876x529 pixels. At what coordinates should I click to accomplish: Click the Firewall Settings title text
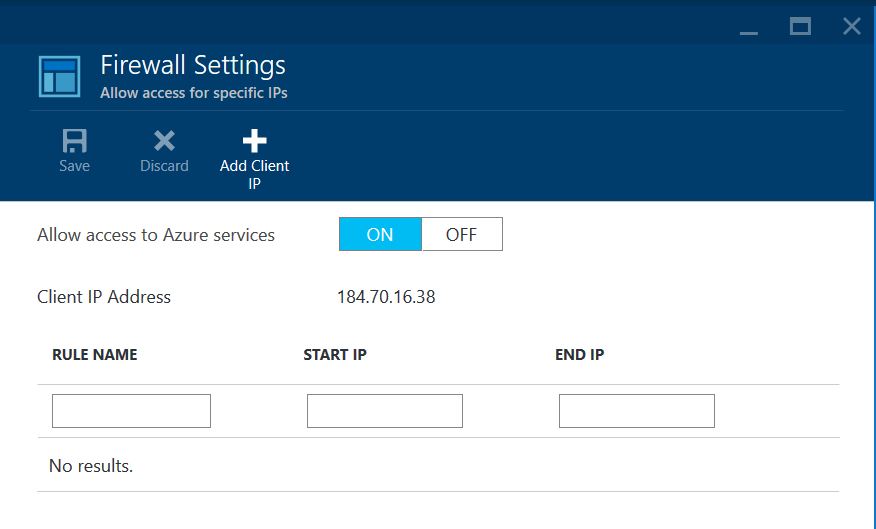193,65
